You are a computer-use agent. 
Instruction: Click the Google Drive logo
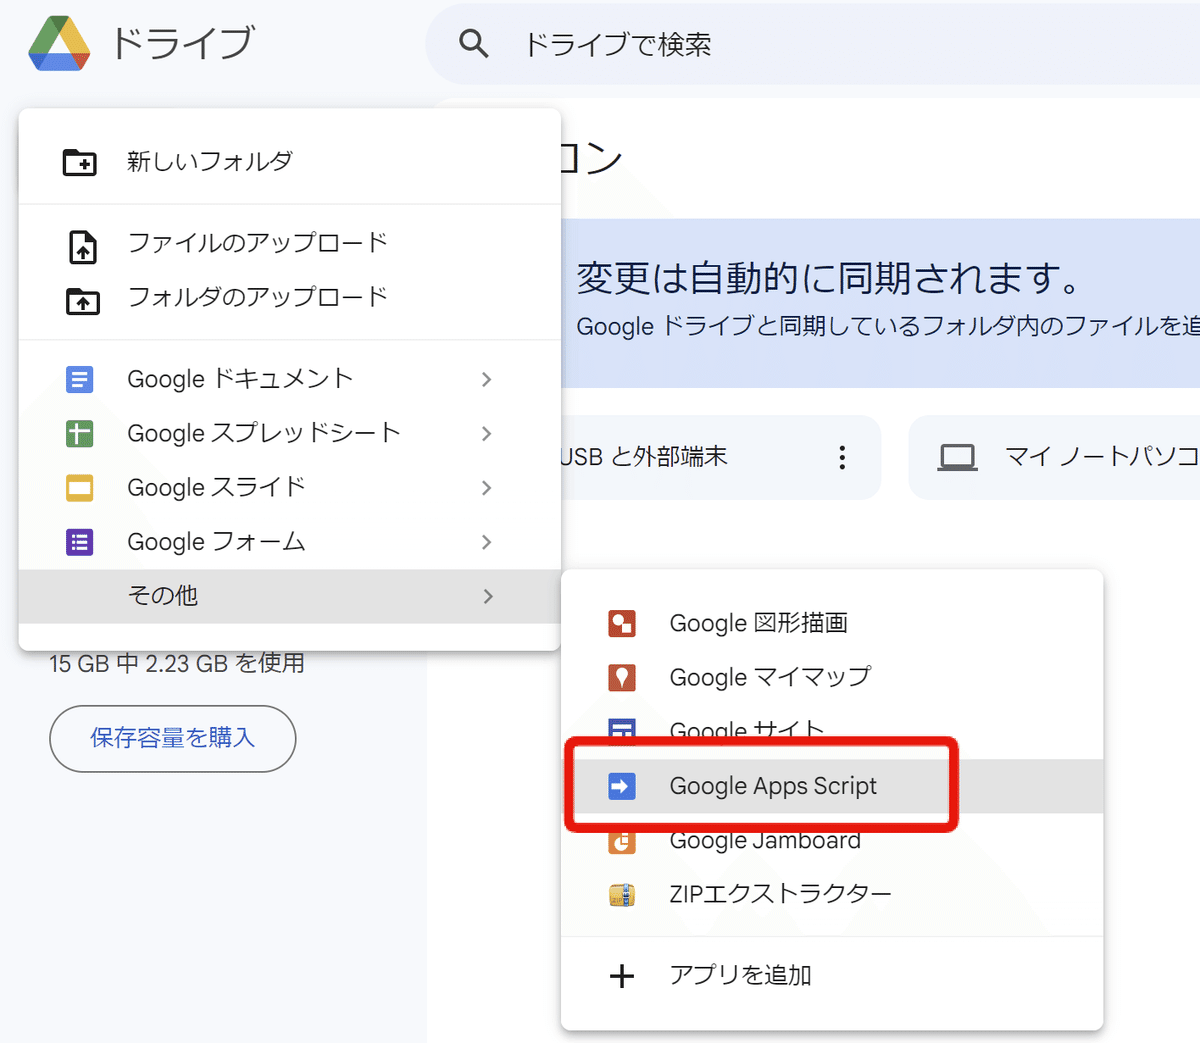pos(59,44)
